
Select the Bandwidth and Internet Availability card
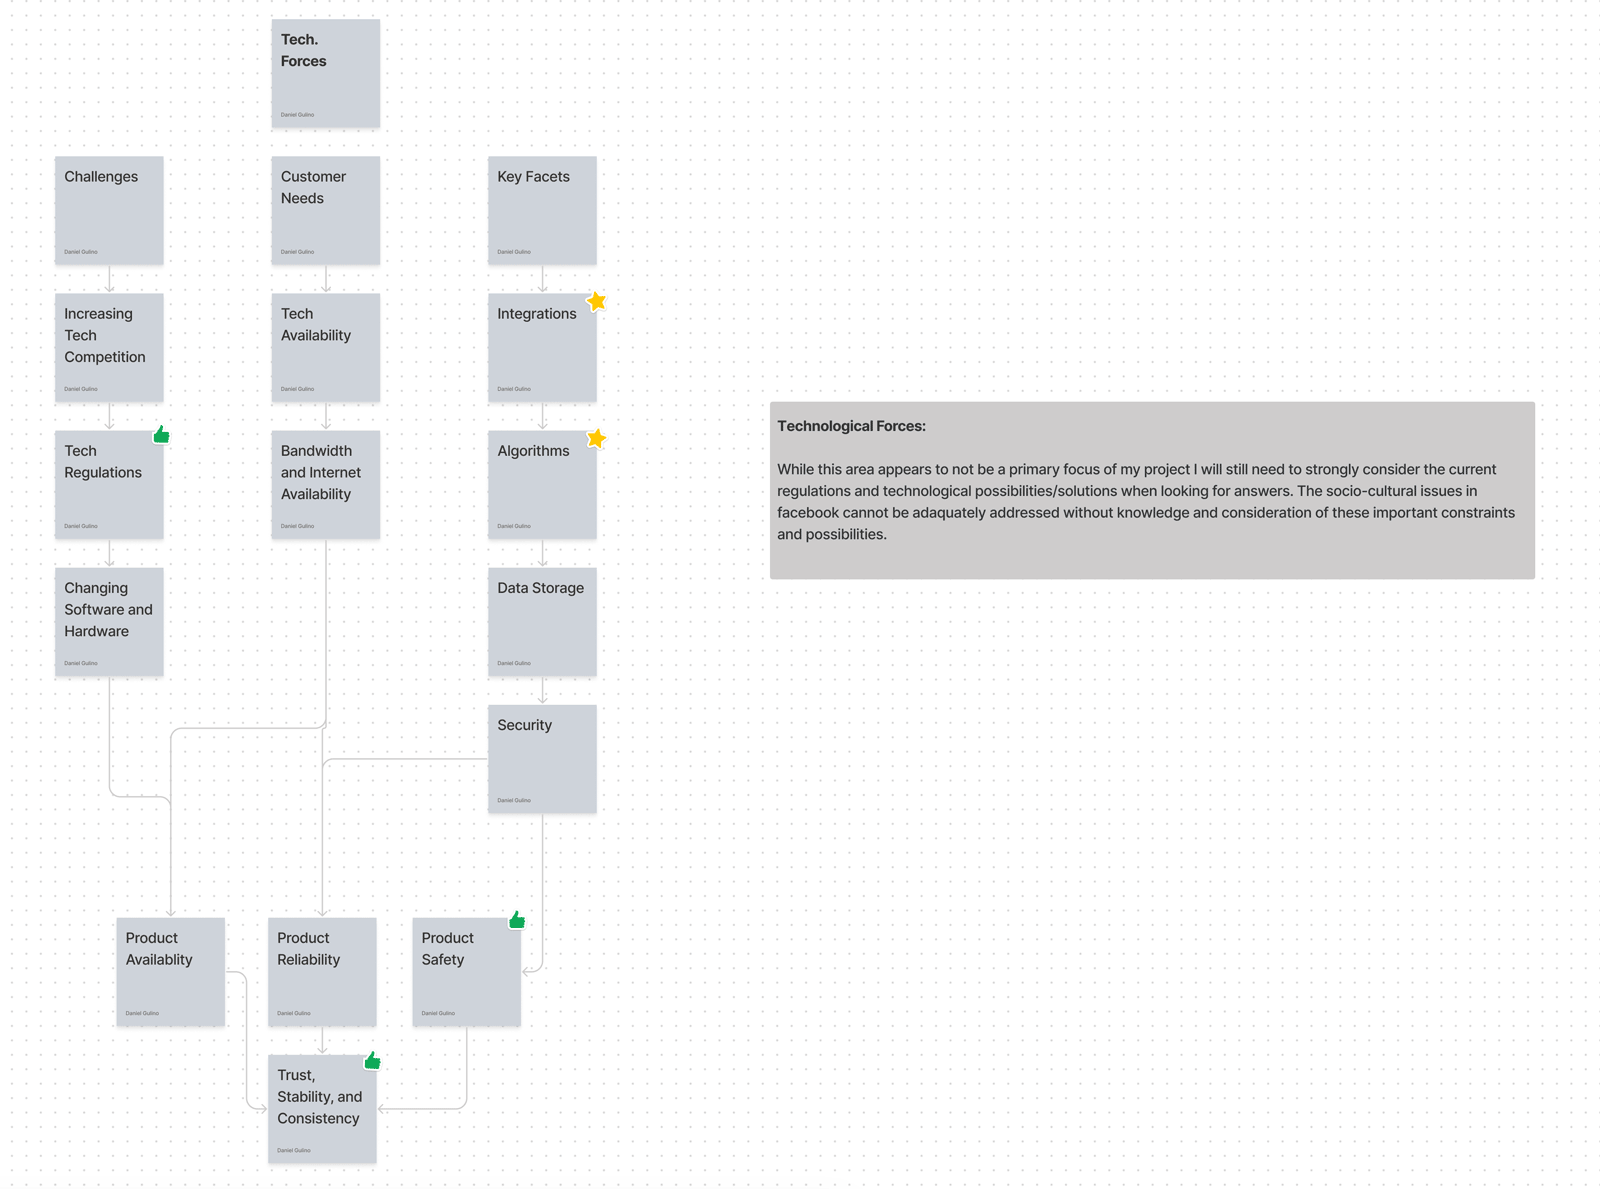(x=326, y=485)
